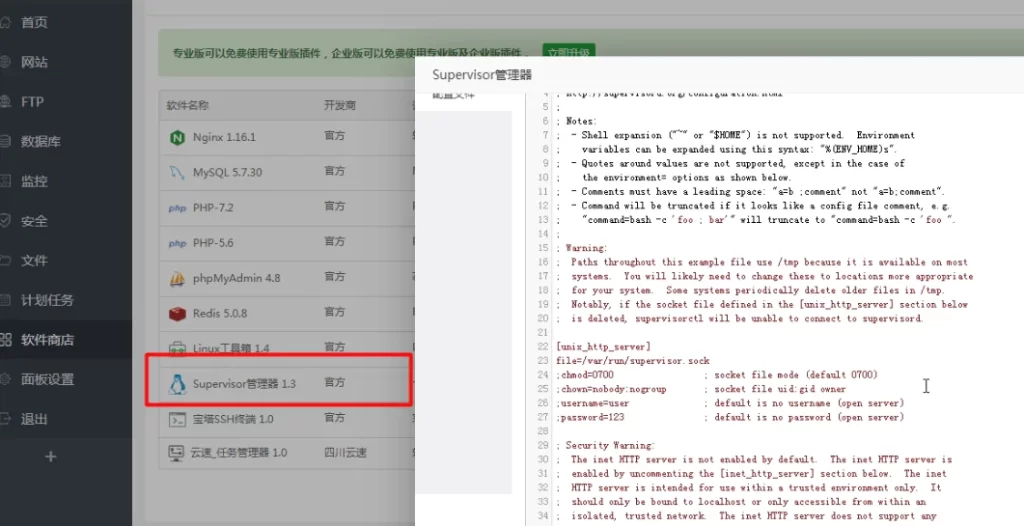
Task: Click the '; Security Warning:' comment line
Action: tap(605, 446)
